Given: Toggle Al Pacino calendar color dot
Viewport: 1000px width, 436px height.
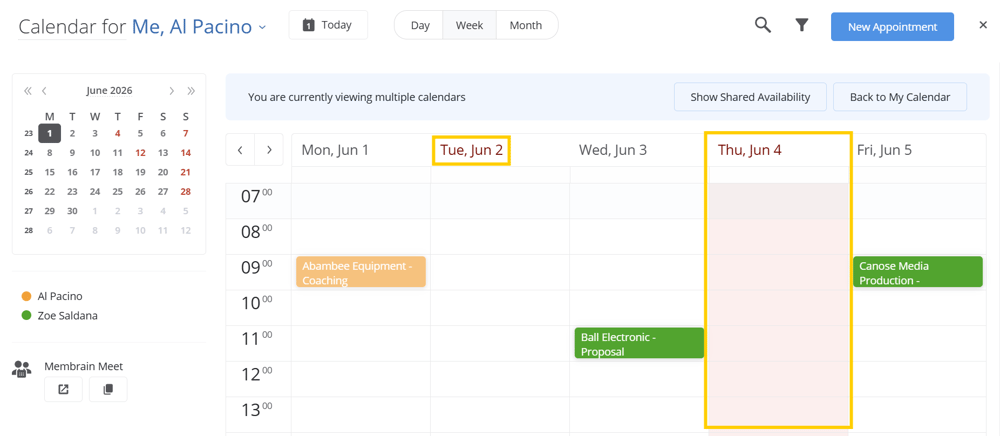Looking at the screenshot, I should [26, 296].
